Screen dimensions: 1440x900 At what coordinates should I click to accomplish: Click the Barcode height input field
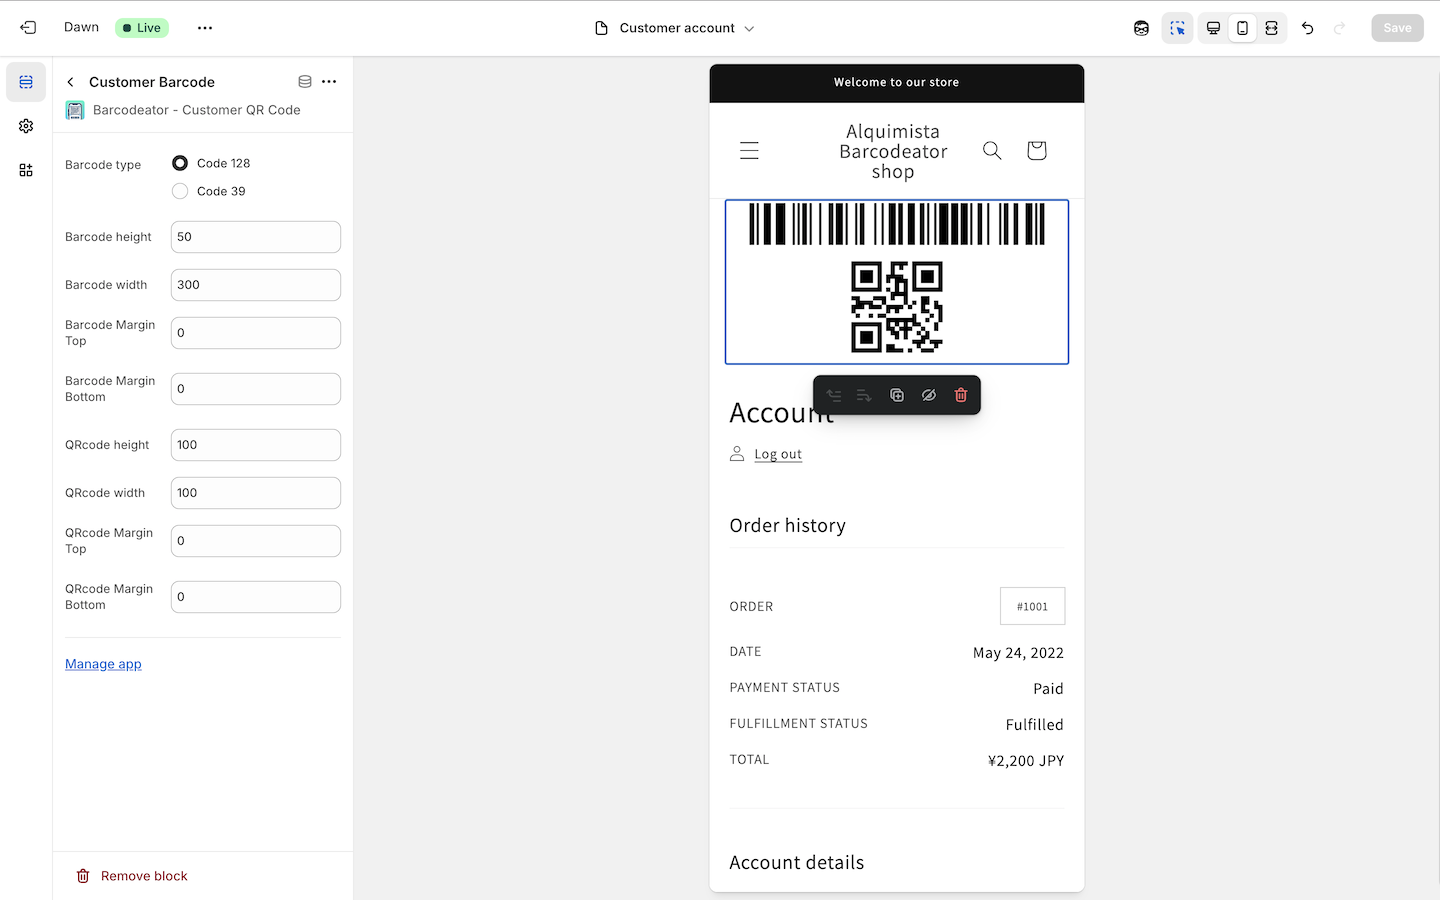(255, 237)
